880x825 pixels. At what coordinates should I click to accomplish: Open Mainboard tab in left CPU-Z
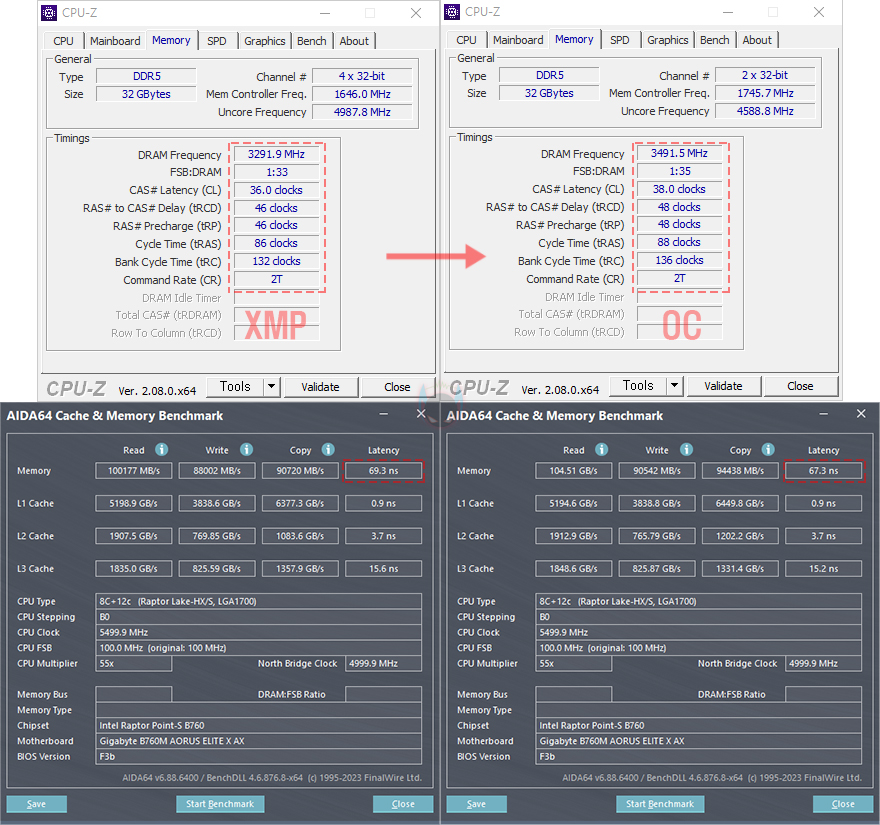coord(115,41)
